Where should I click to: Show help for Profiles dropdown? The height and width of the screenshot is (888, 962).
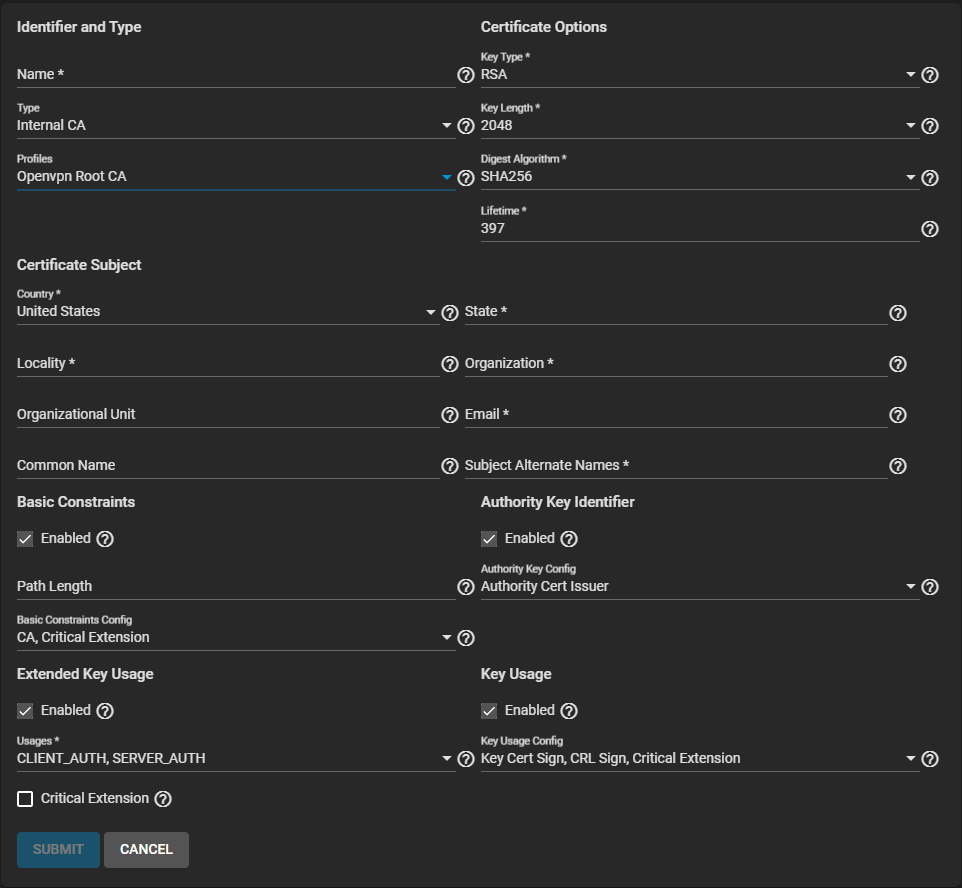[465, 178]
